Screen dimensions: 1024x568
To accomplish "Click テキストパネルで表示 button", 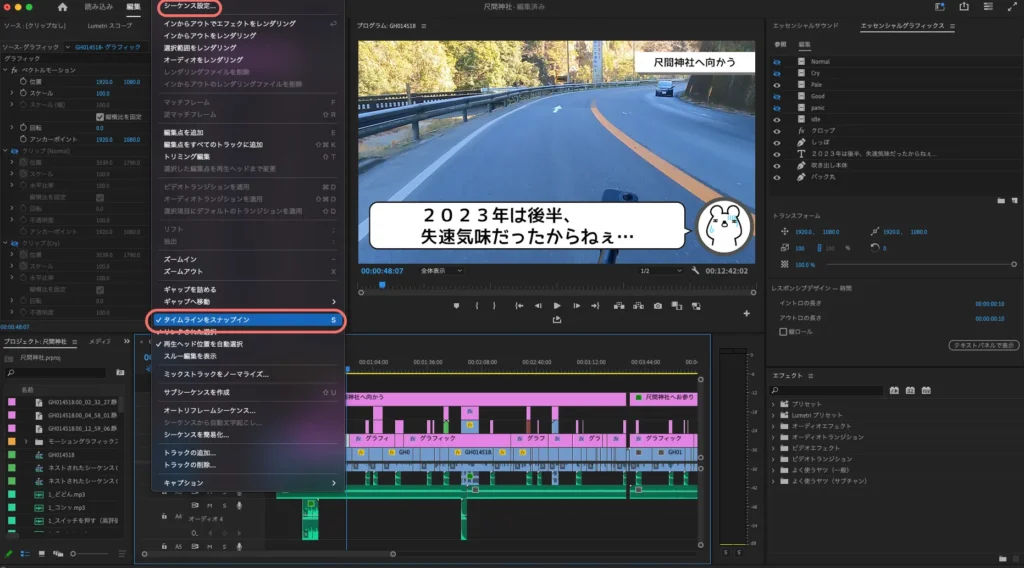I will click(x=984, y=345).
